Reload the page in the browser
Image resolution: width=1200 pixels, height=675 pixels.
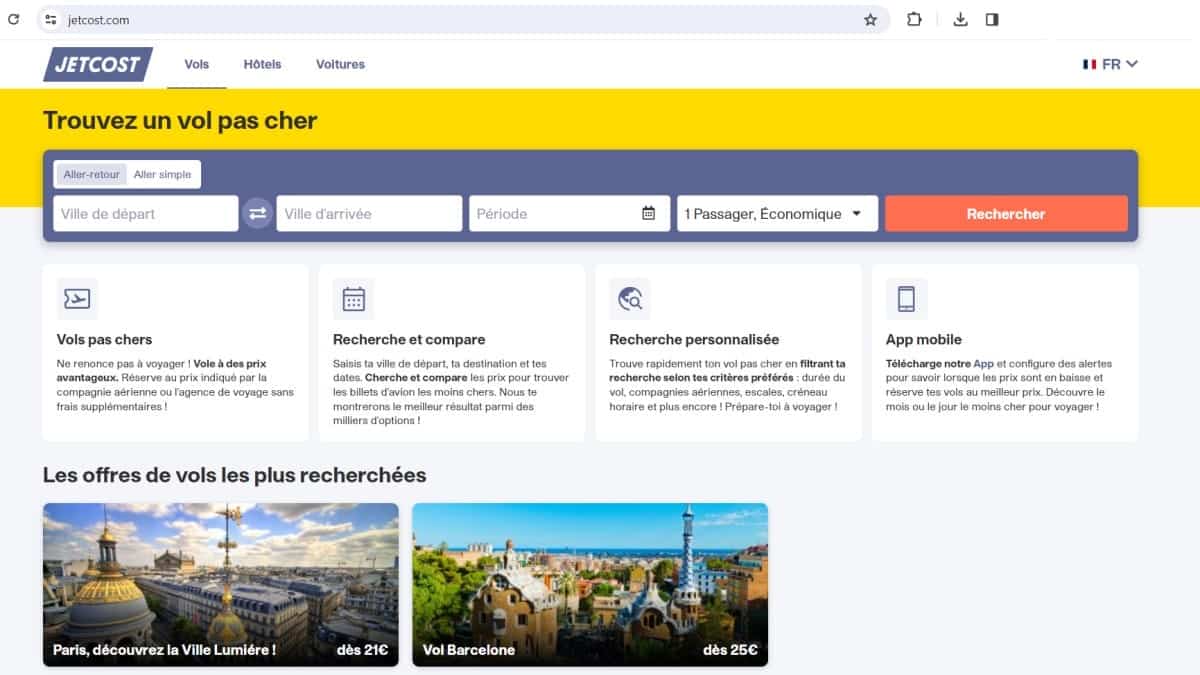coord(14,20)
